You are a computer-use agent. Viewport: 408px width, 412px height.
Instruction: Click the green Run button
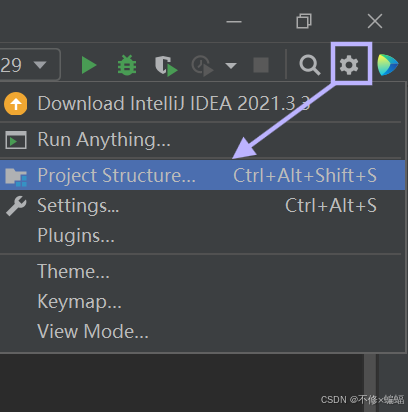coord(89,65)
